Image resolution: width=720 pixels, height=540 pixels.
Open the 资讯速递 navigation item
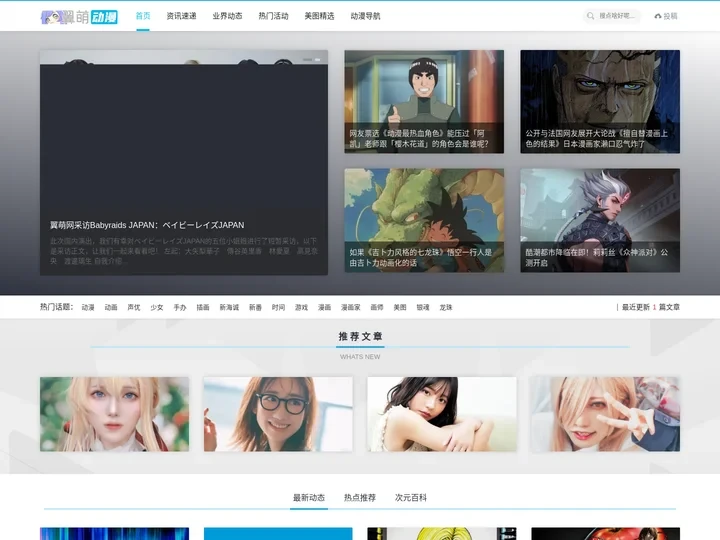pyautogui.click(x=181, y=16)
